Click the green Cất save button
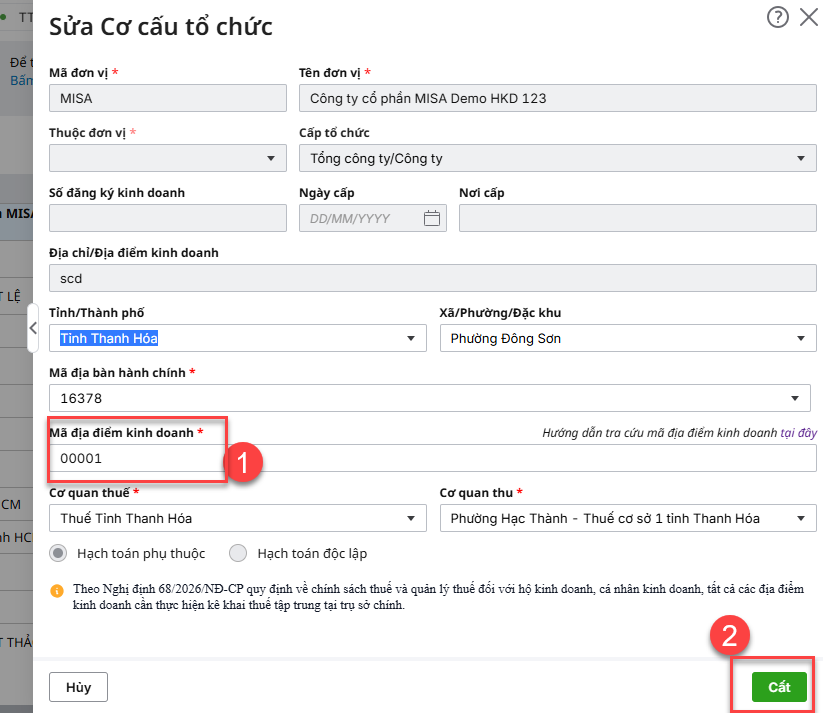 (778, 687)
